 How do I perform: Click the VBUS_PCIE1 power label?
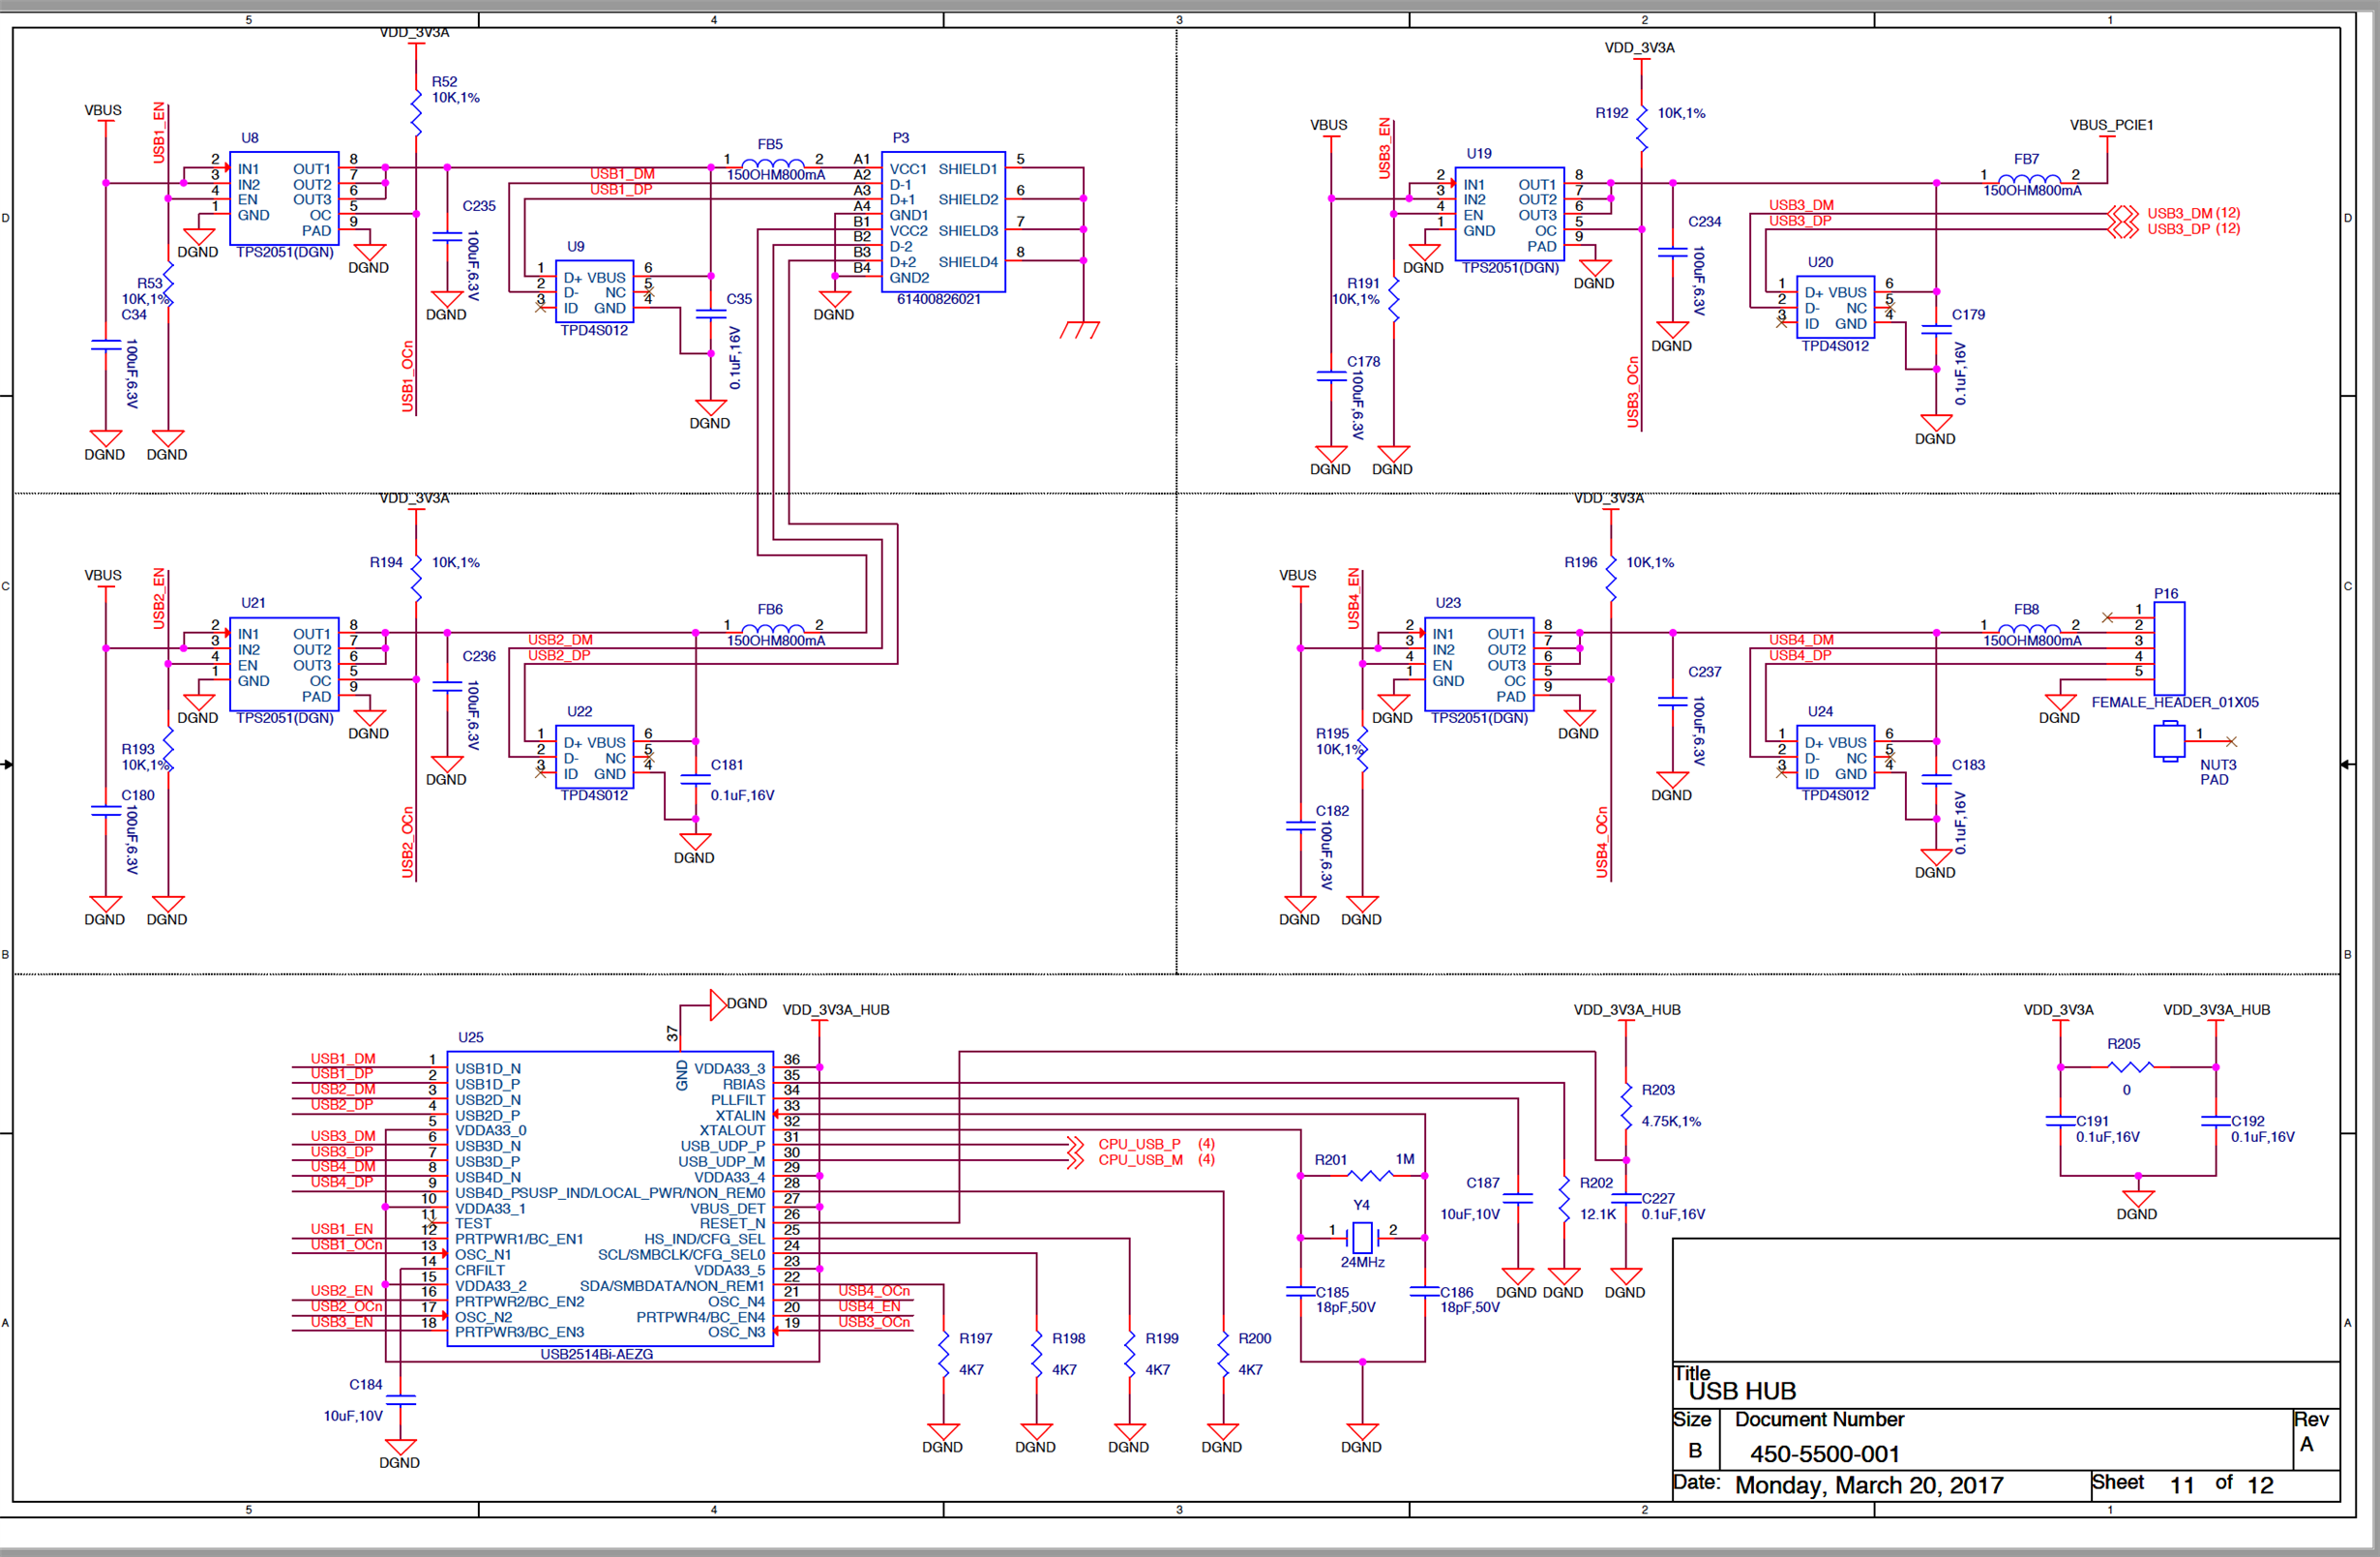point(2111,125)
